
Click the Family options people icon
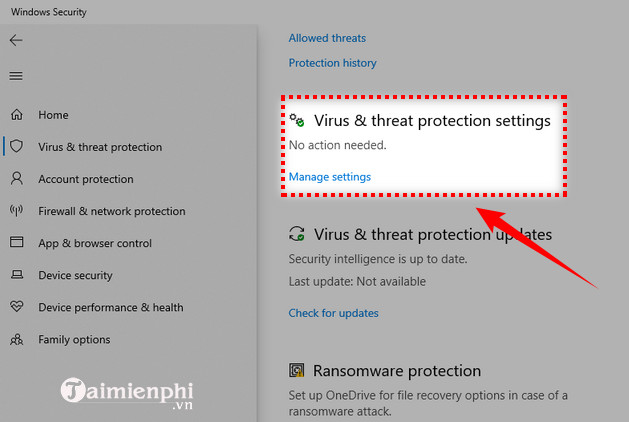coord(17,339)
